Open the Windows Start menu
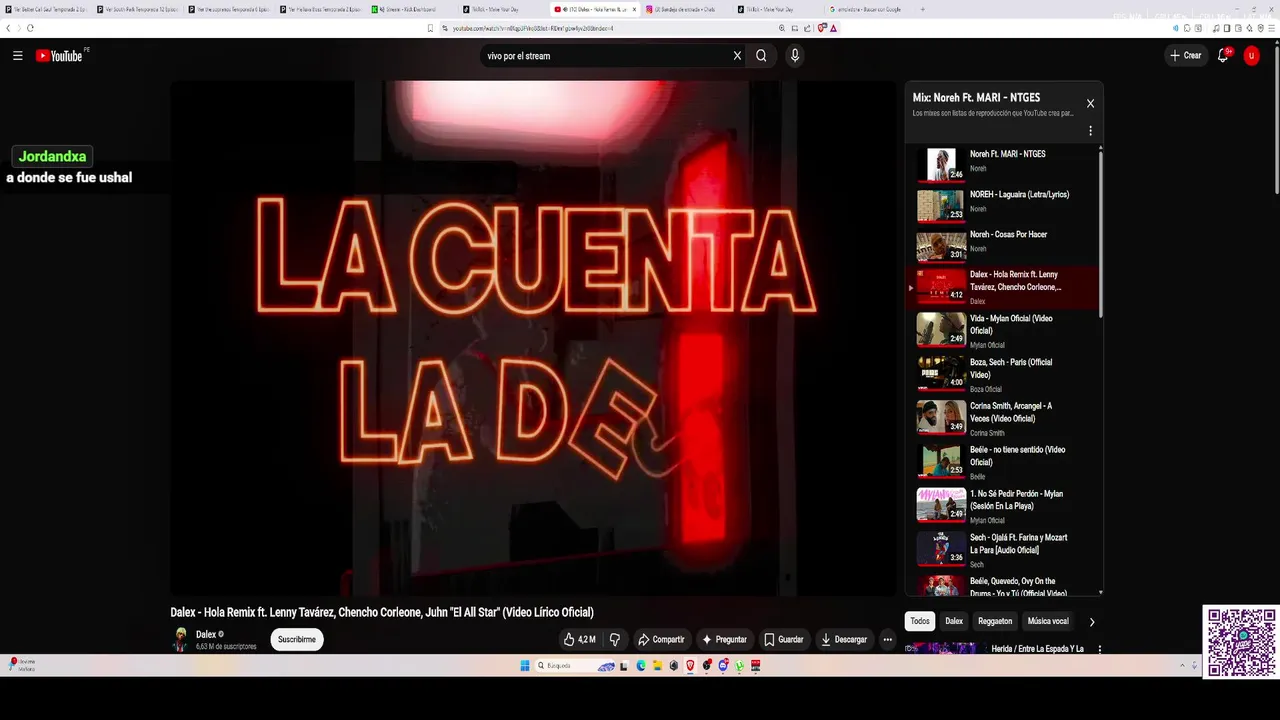The height and width of the screenshot is (720, 1280). pyautogui.click(x=524, y=665)
